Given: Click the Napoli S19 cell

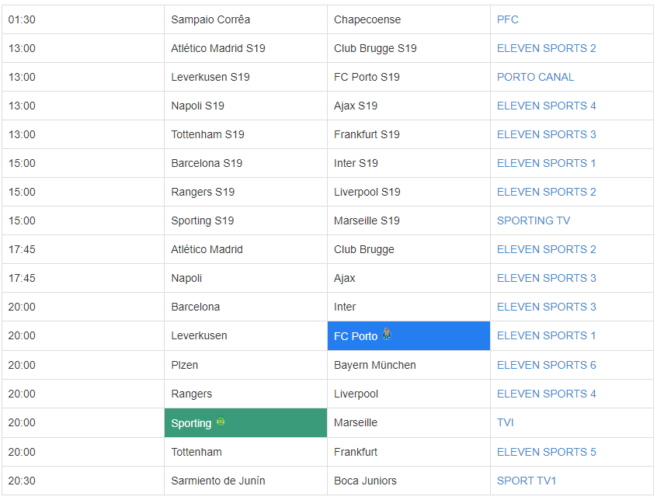Looking at the screenshot, I should (246, 106).
